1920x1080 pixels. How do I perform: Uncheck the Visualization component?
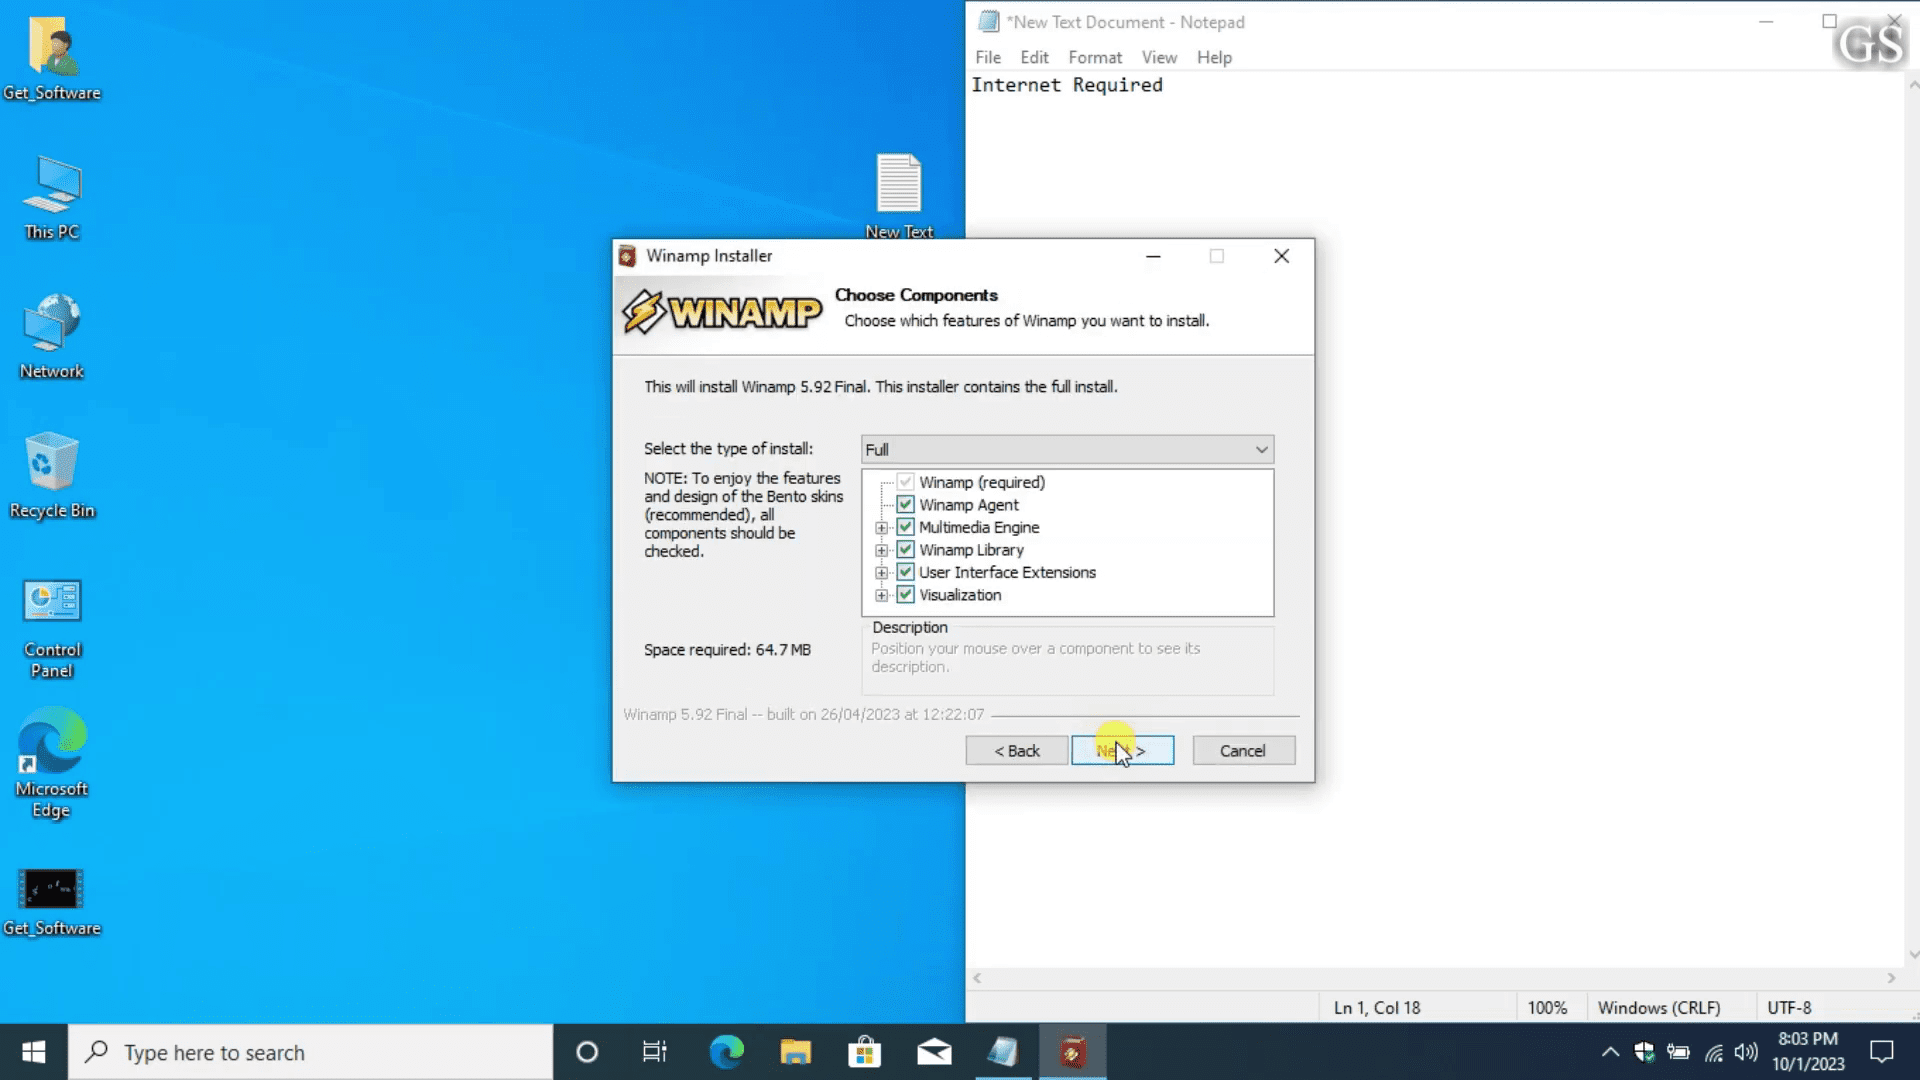click(905, 595)
